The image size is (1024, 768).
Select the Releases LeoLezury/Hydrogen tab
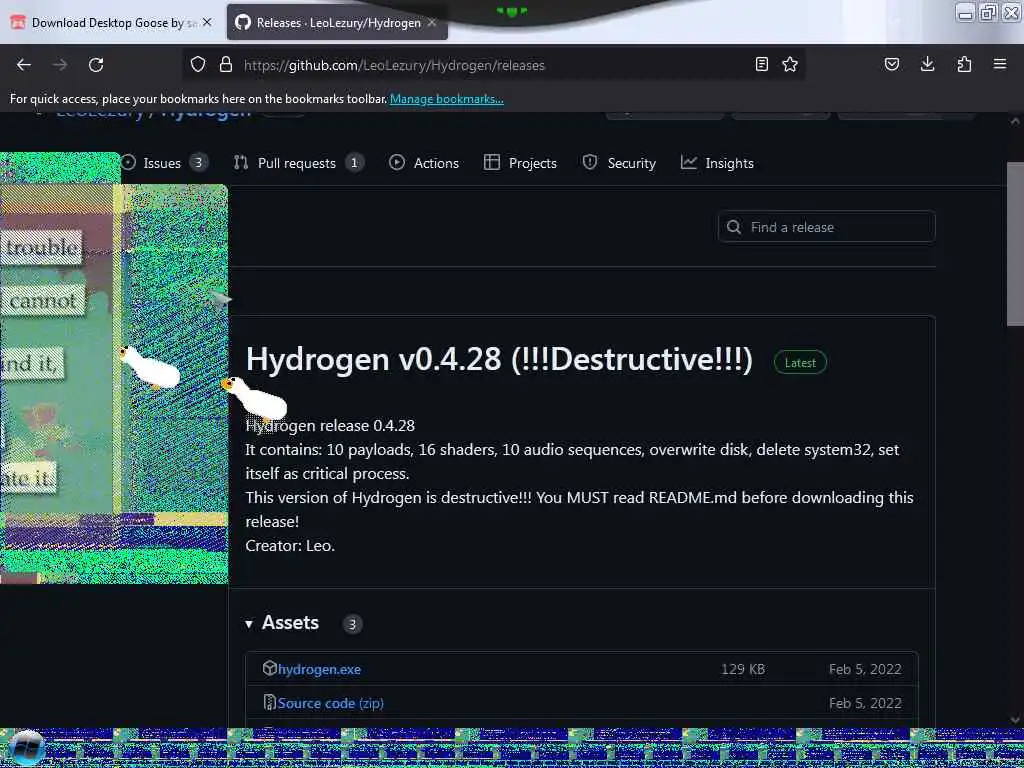pos(337,22)
